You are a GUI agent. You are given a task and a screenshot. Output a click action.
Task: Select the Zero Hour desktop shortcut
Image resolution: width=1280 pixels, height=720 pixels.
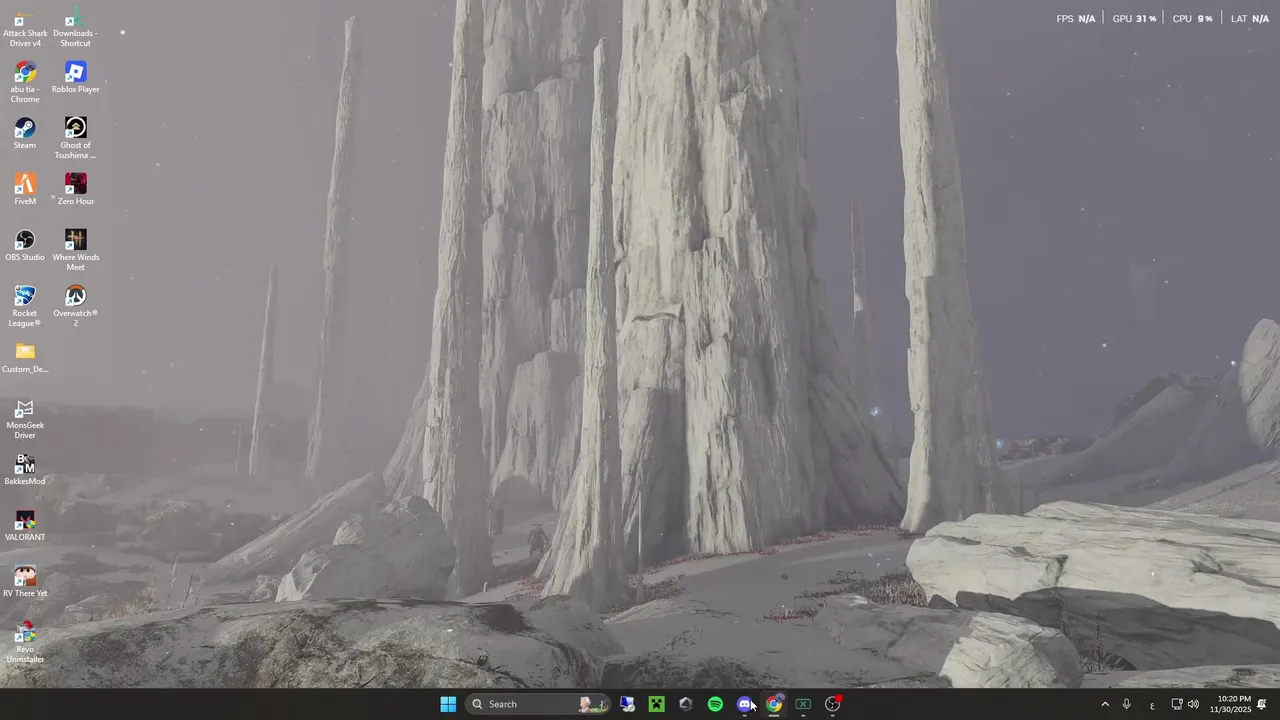click(75, 190)
